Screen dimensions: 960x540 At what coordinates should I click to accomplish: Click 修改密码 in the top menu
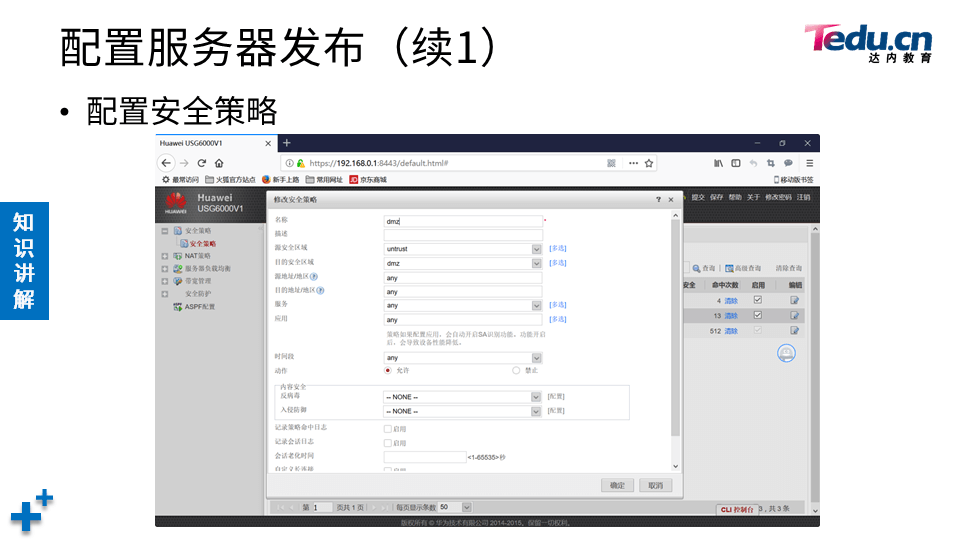pyautogui.click(x=778, y=197)
